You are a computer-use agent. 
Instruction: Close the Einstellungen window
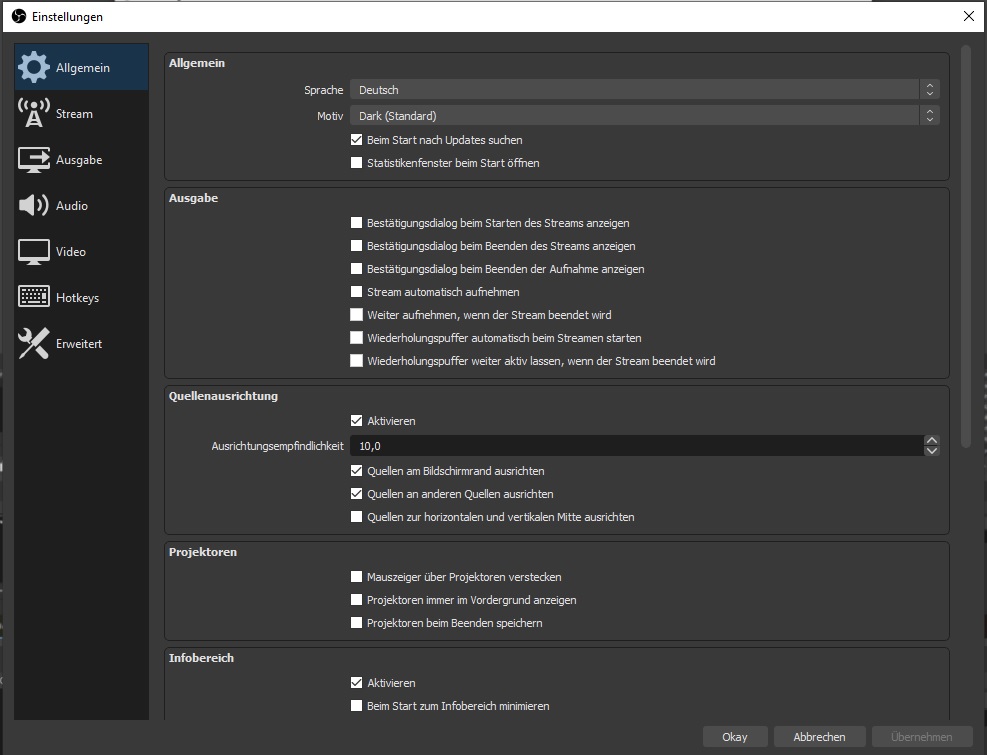point(969,16)
